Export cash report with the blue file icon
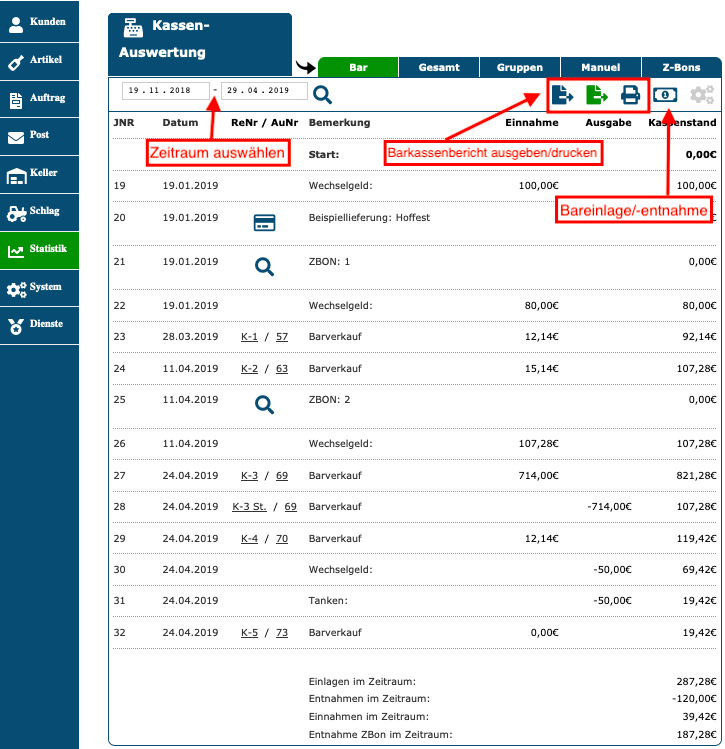The height and width of the screenshot is (749, 725). (562, 95)
